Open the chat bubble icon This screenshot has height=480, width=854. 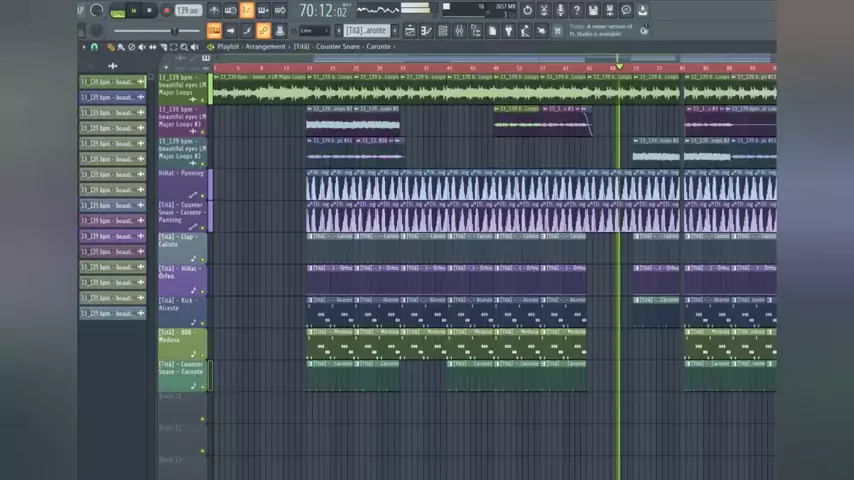(626, 10)
